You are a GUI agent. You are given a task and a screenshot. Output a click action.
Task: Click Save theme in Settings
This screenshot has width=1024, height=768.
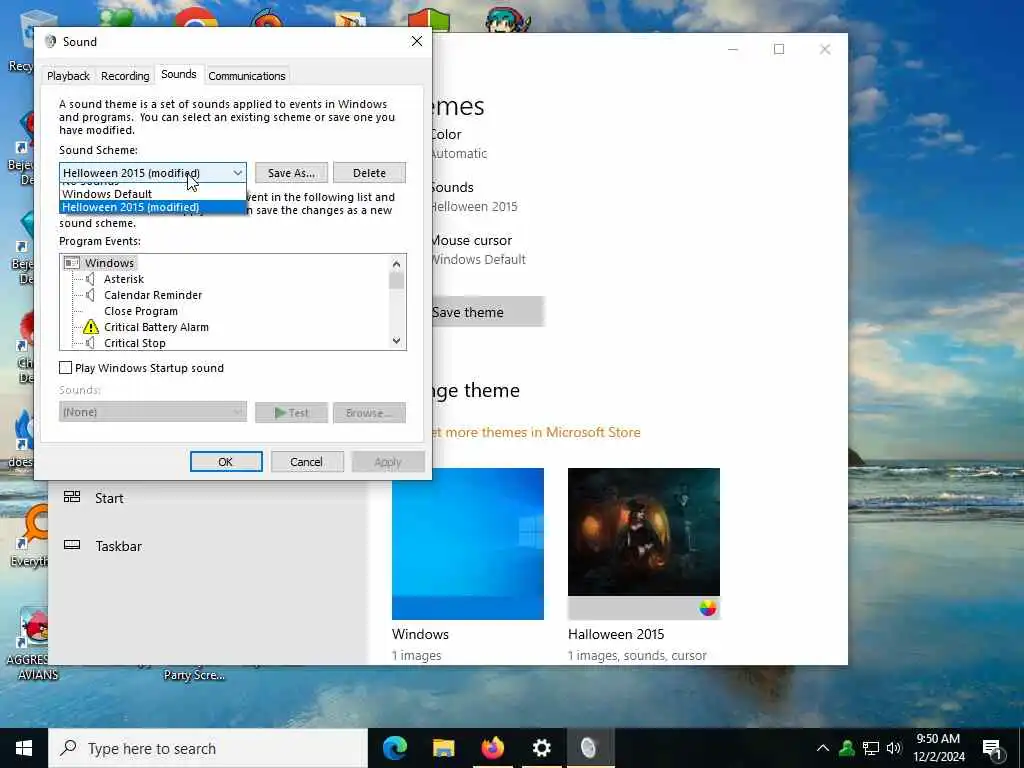487,312
